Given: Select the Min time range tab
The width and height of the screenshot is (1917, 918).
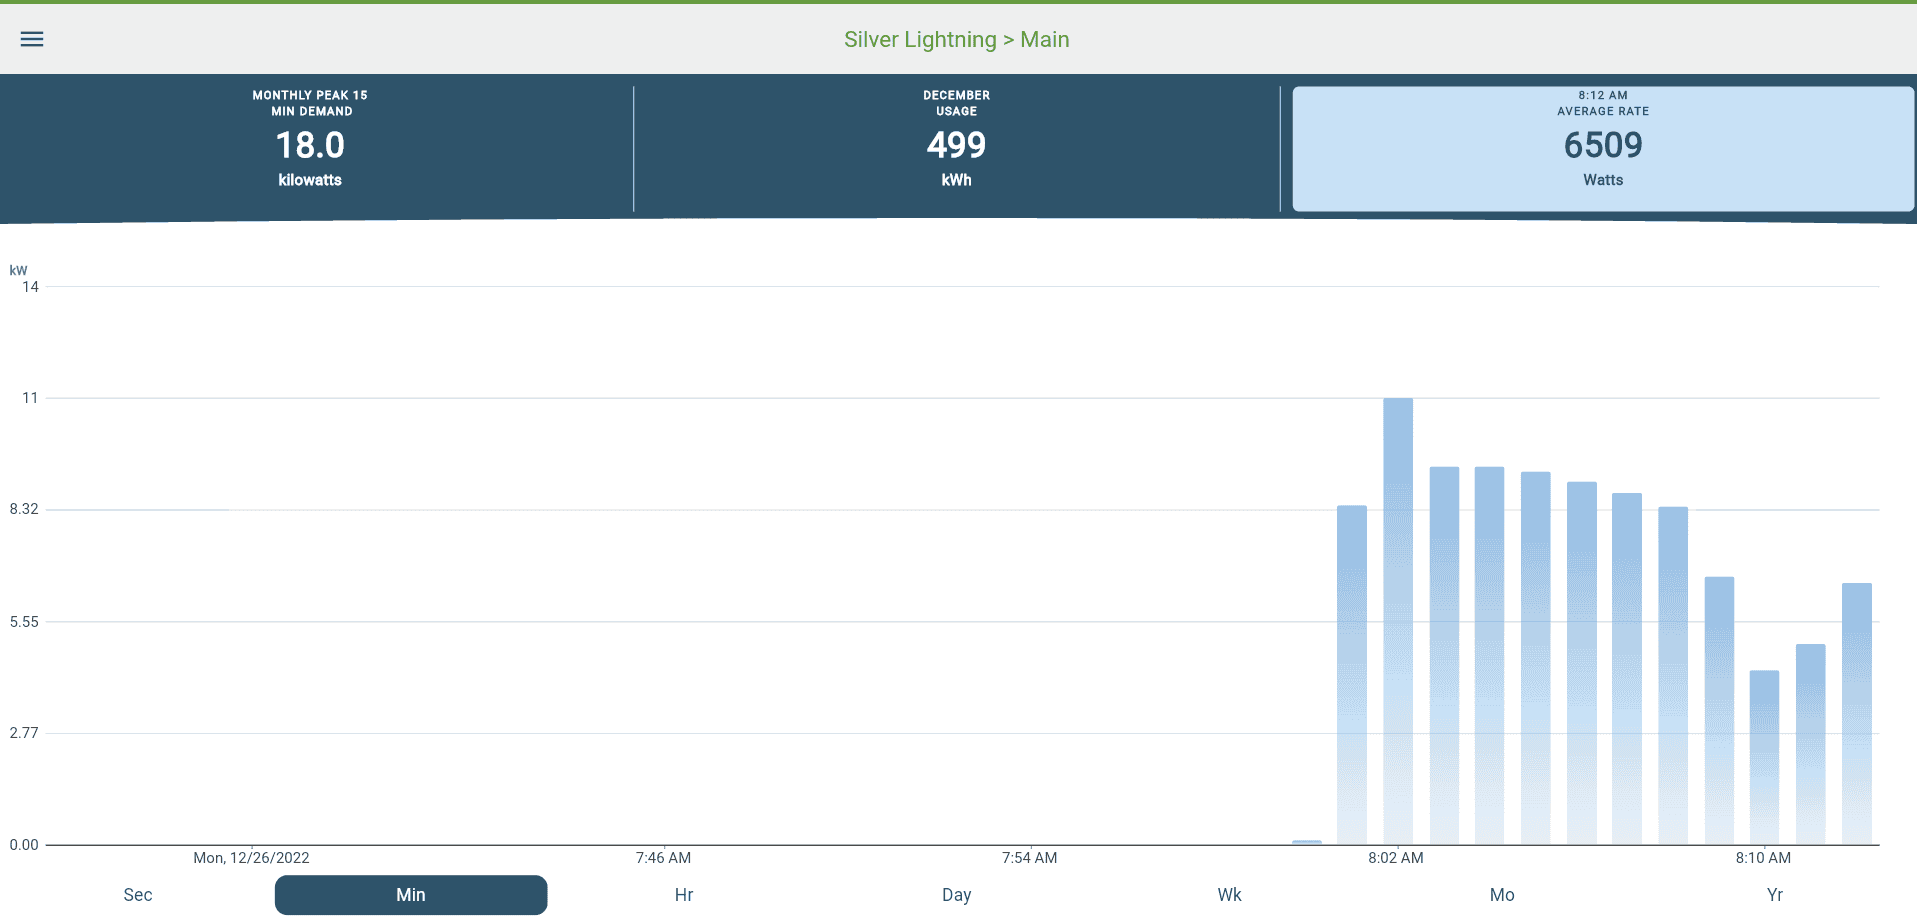Looking at the screenshot, I should pos(411,895).
